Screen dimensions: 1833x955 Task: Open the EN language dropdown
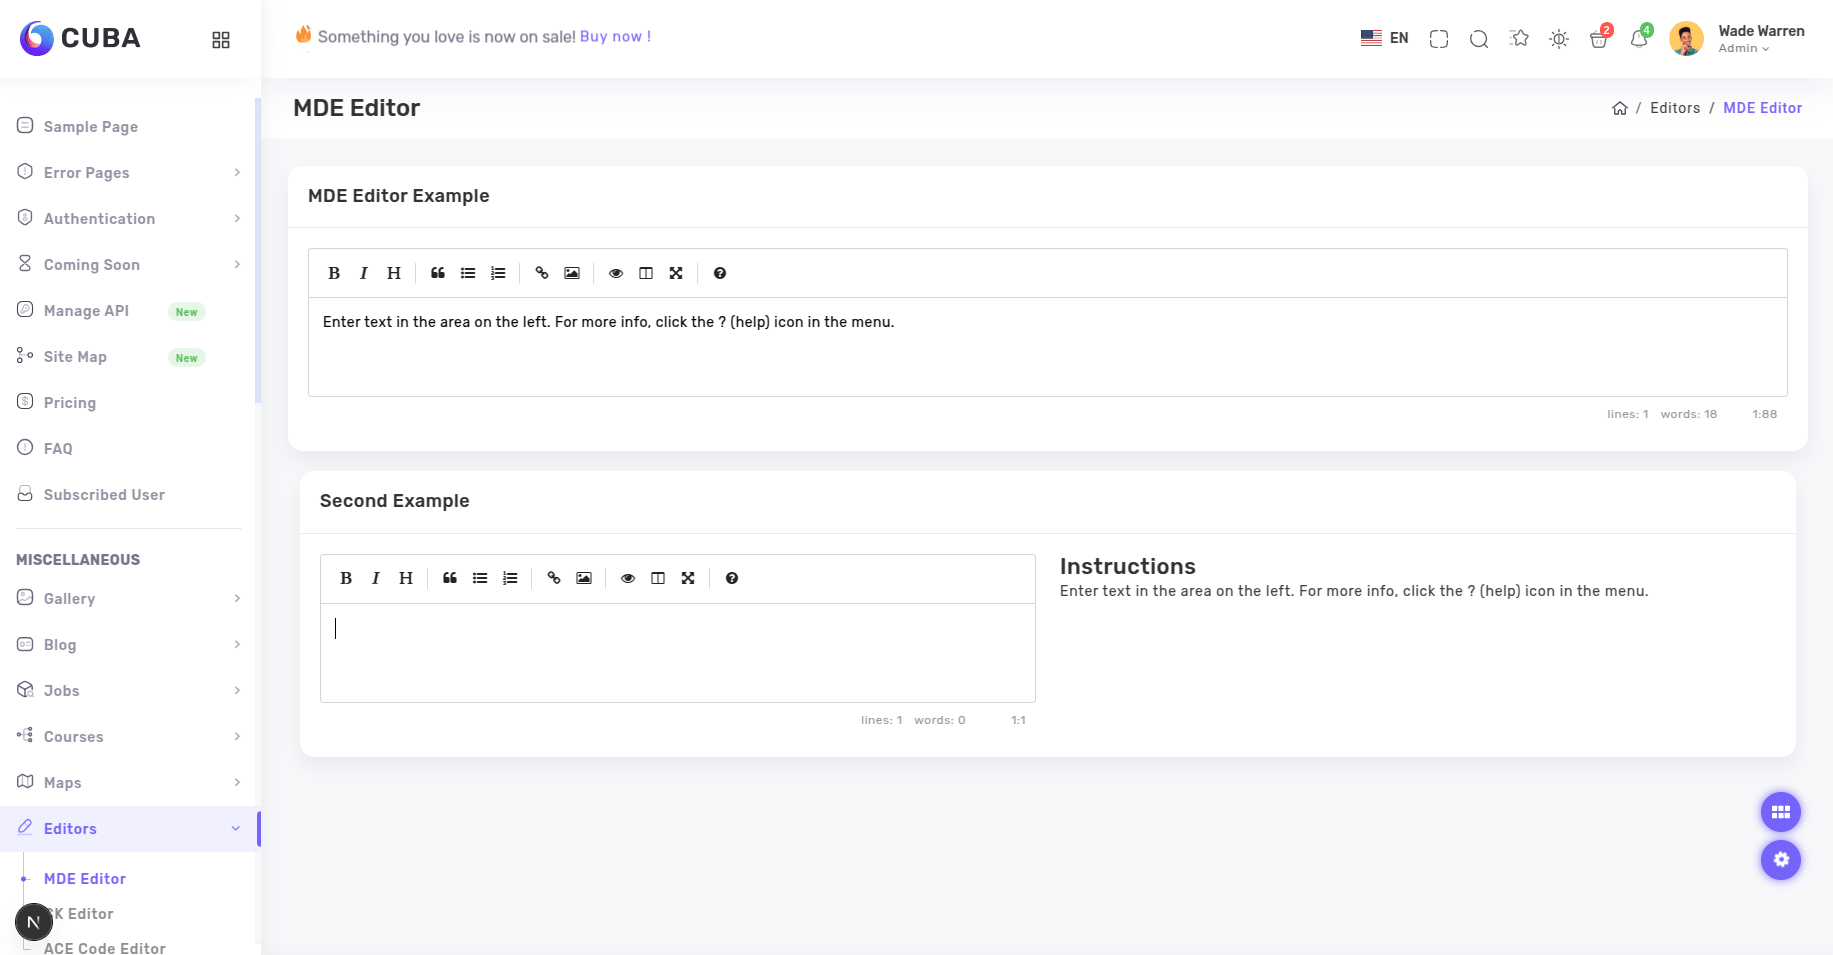pyautogui.click(x=1385, y=38)
